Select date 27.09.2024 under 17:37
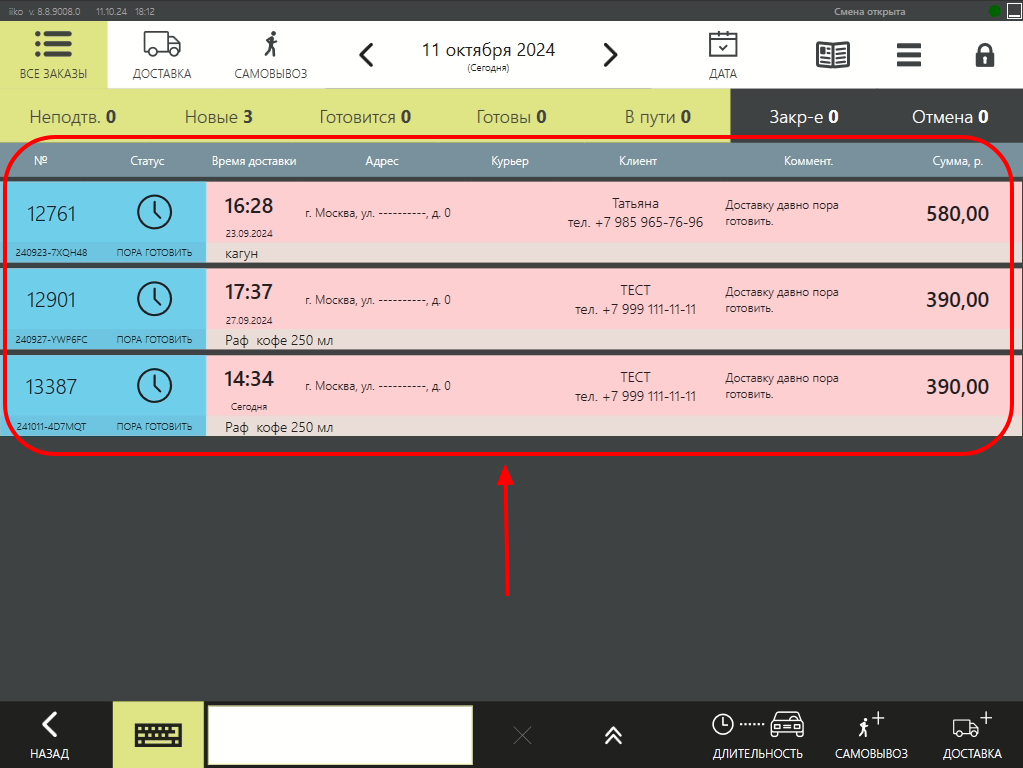Viewport: 1023px width, 768px height. (249, 320)
